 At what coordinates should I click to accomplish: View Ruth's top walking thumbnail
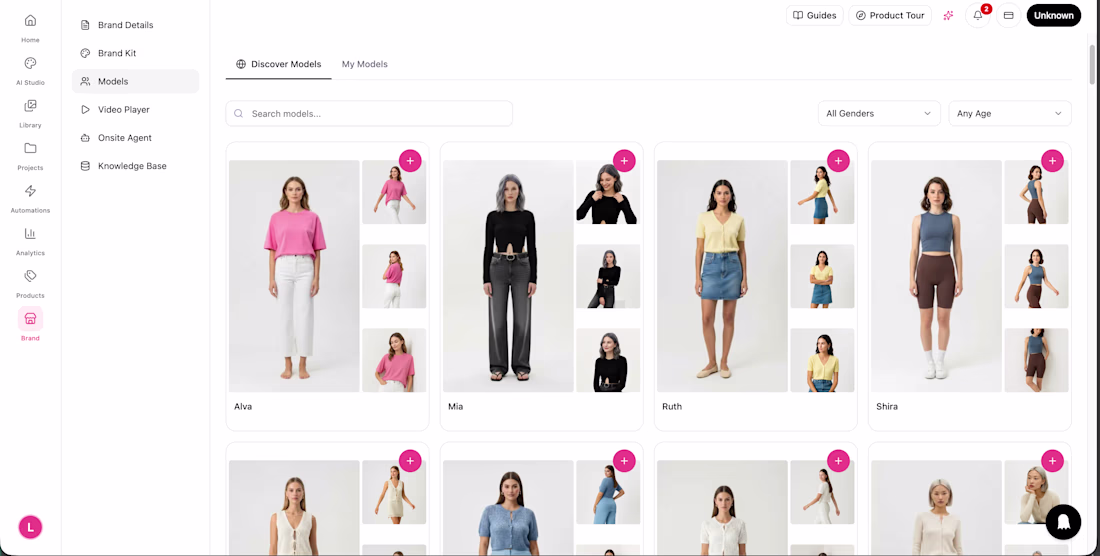[822, 192]
